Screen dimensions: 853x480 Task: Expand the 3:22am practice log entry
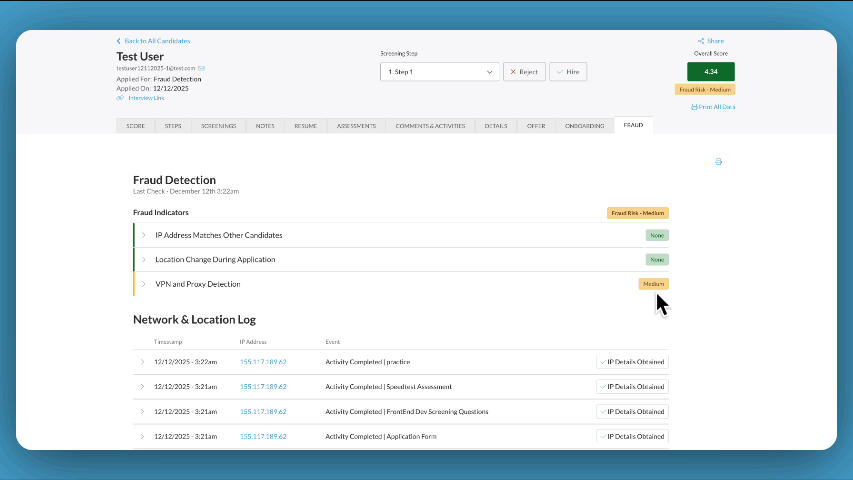142,362
